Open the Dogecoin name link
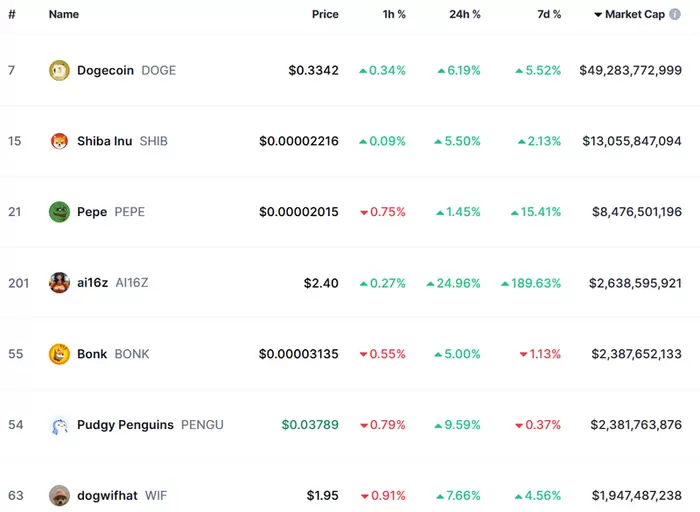 point(105,71)
